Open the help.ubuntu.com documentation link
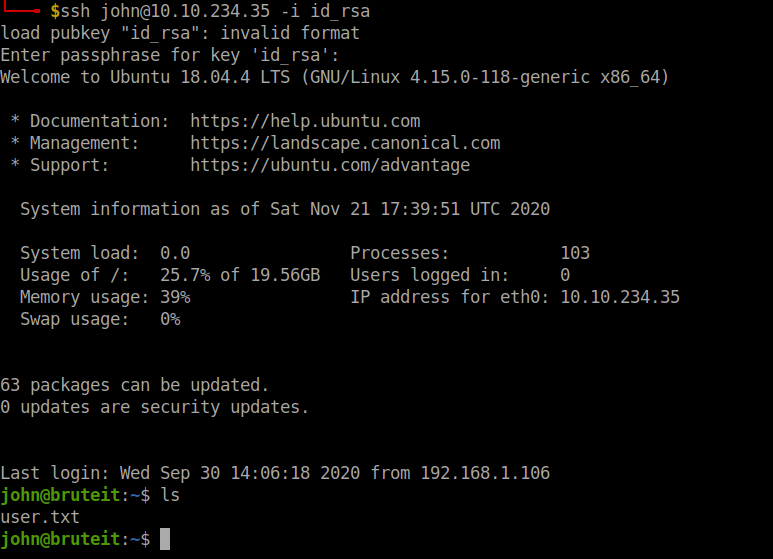This screenshot has width=773, height=559. (x=305, y=121)
